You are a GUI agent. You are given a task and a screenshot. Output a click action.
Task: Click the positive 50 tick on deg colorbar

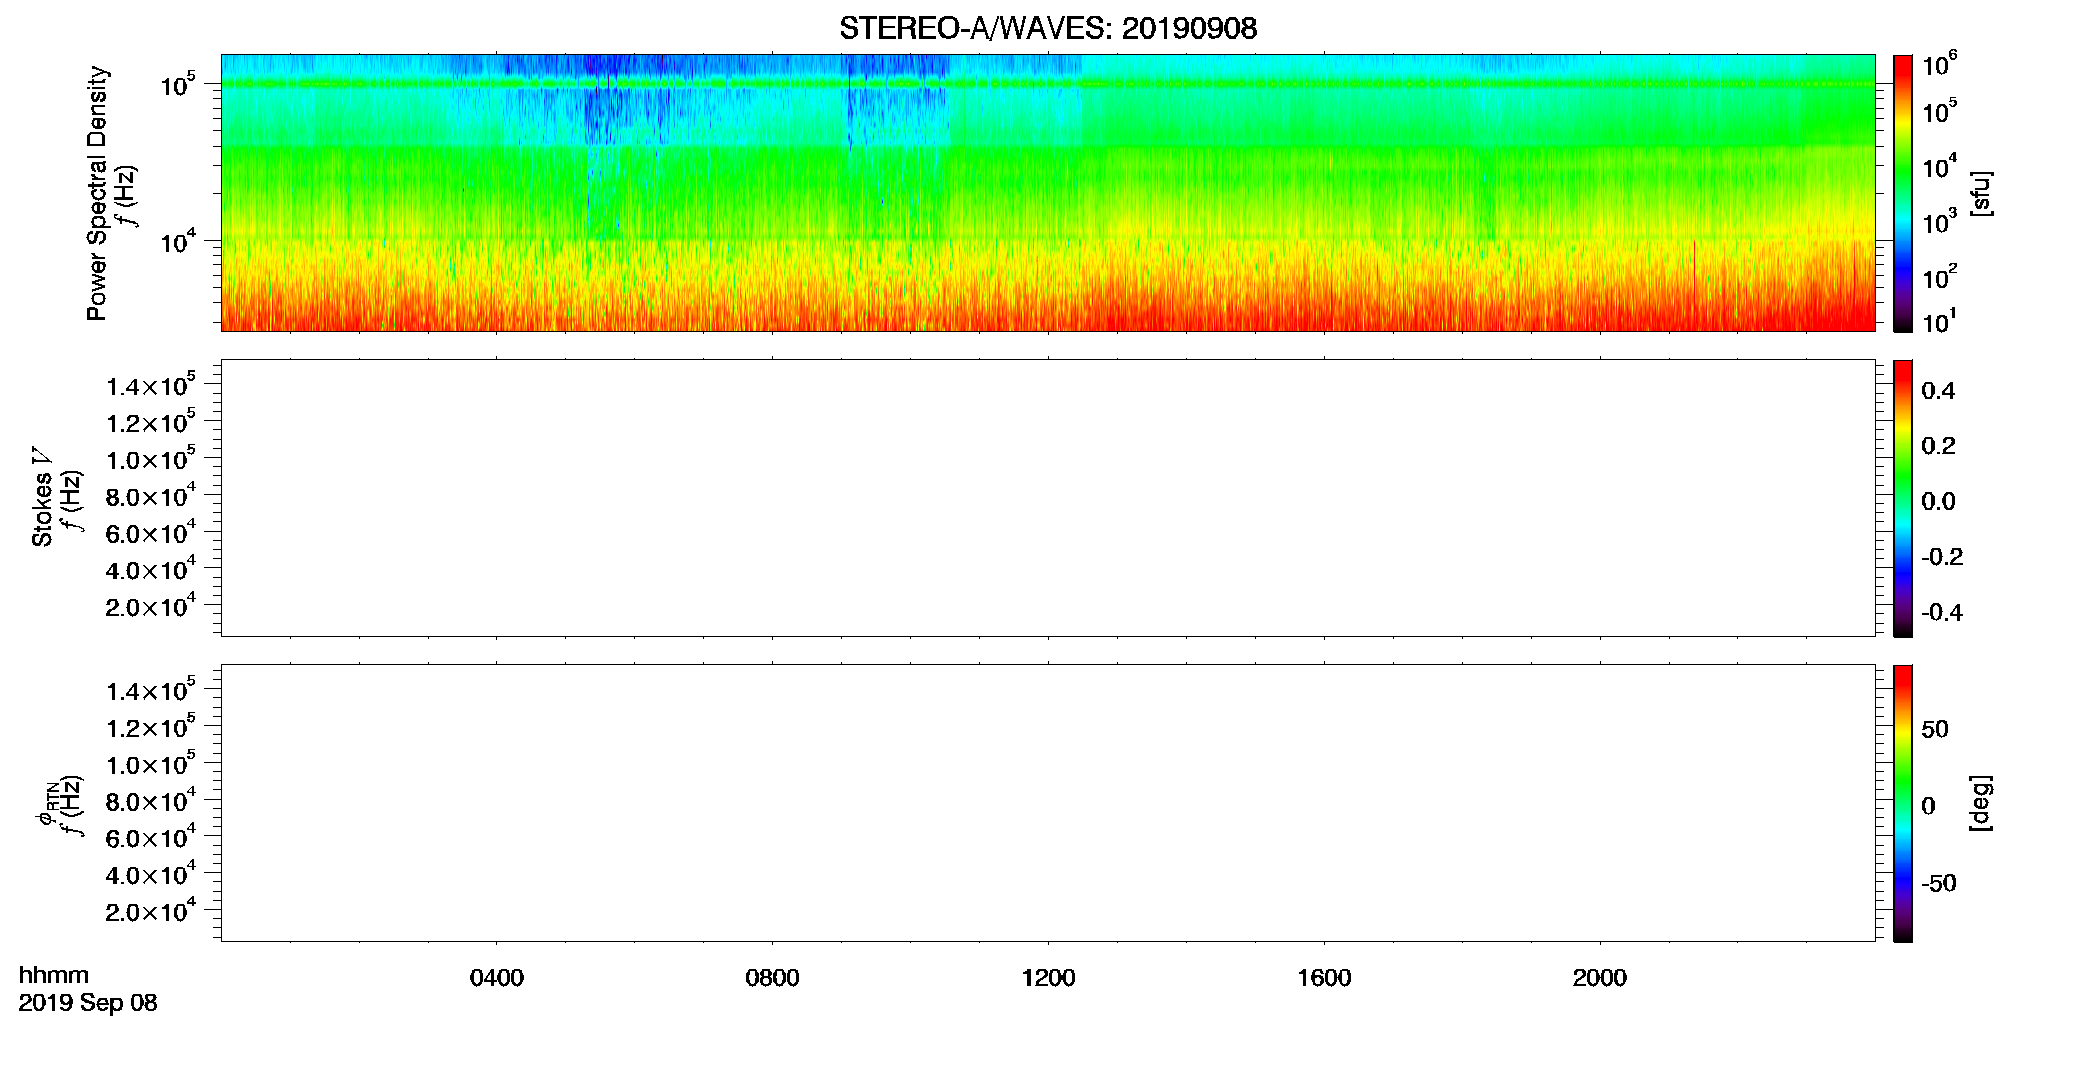[x=1935, y=729]
